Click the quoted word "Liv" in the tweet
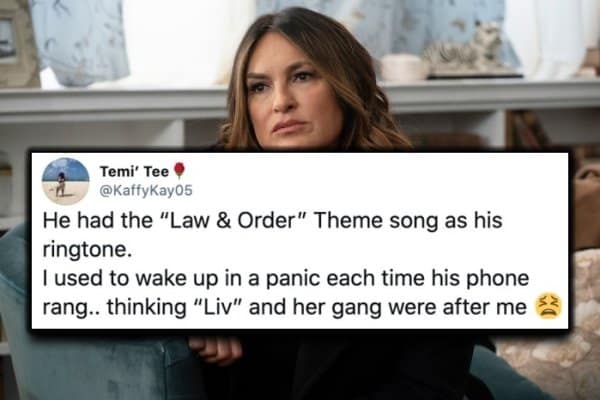Image resolution: width=600 pixels, height=400 pixels. pyautogui.click(x=218, y=307)
